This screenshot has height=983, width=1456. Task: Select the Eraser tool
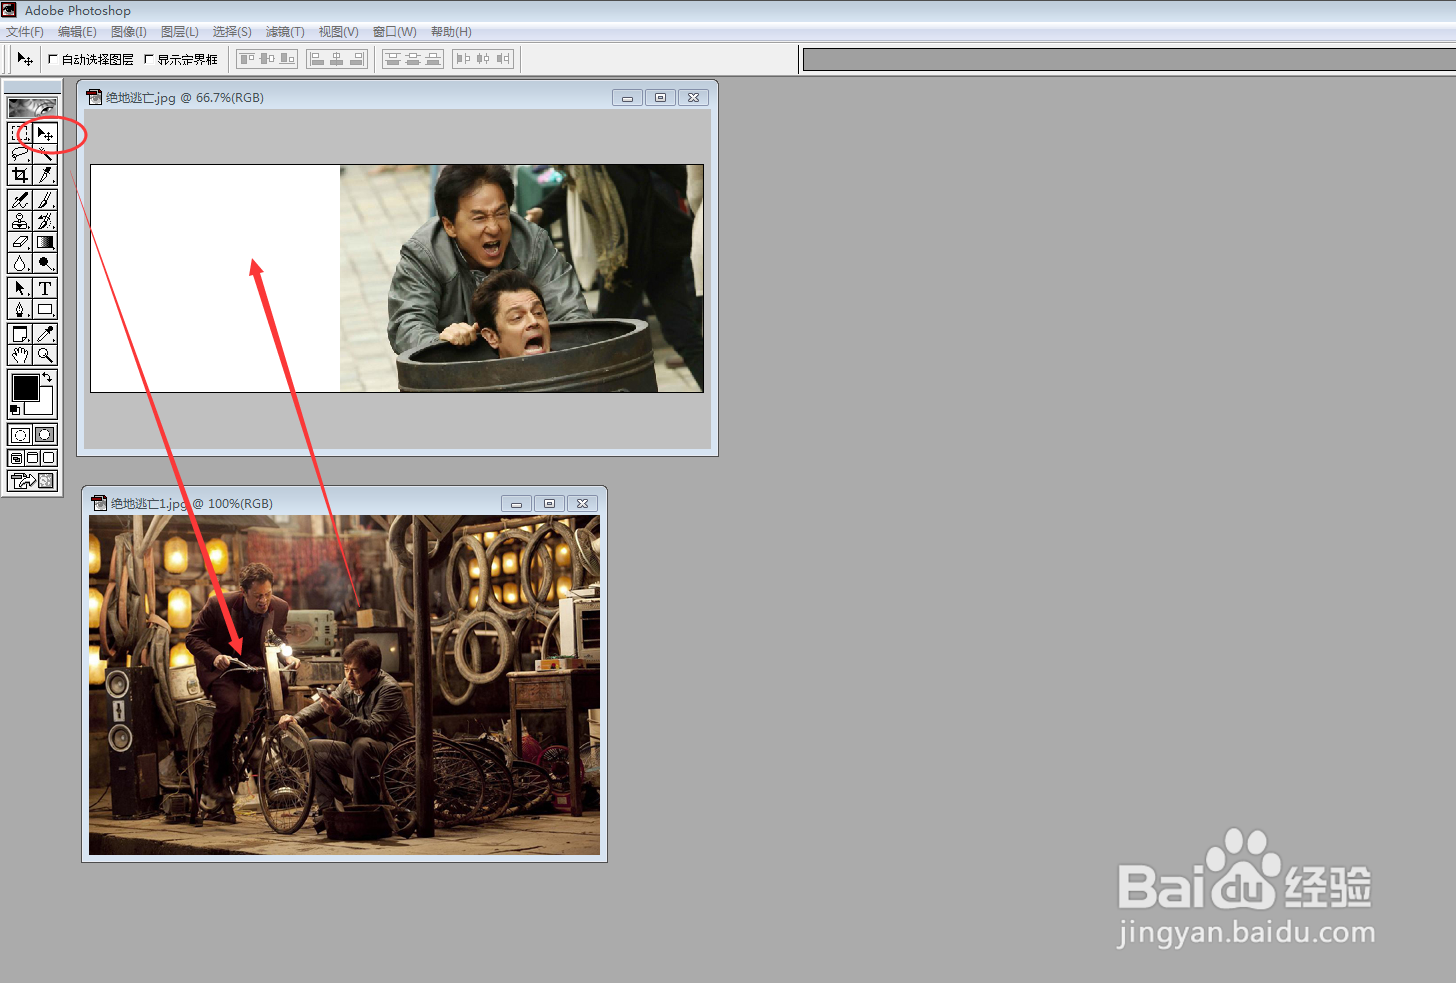[20, 242]
